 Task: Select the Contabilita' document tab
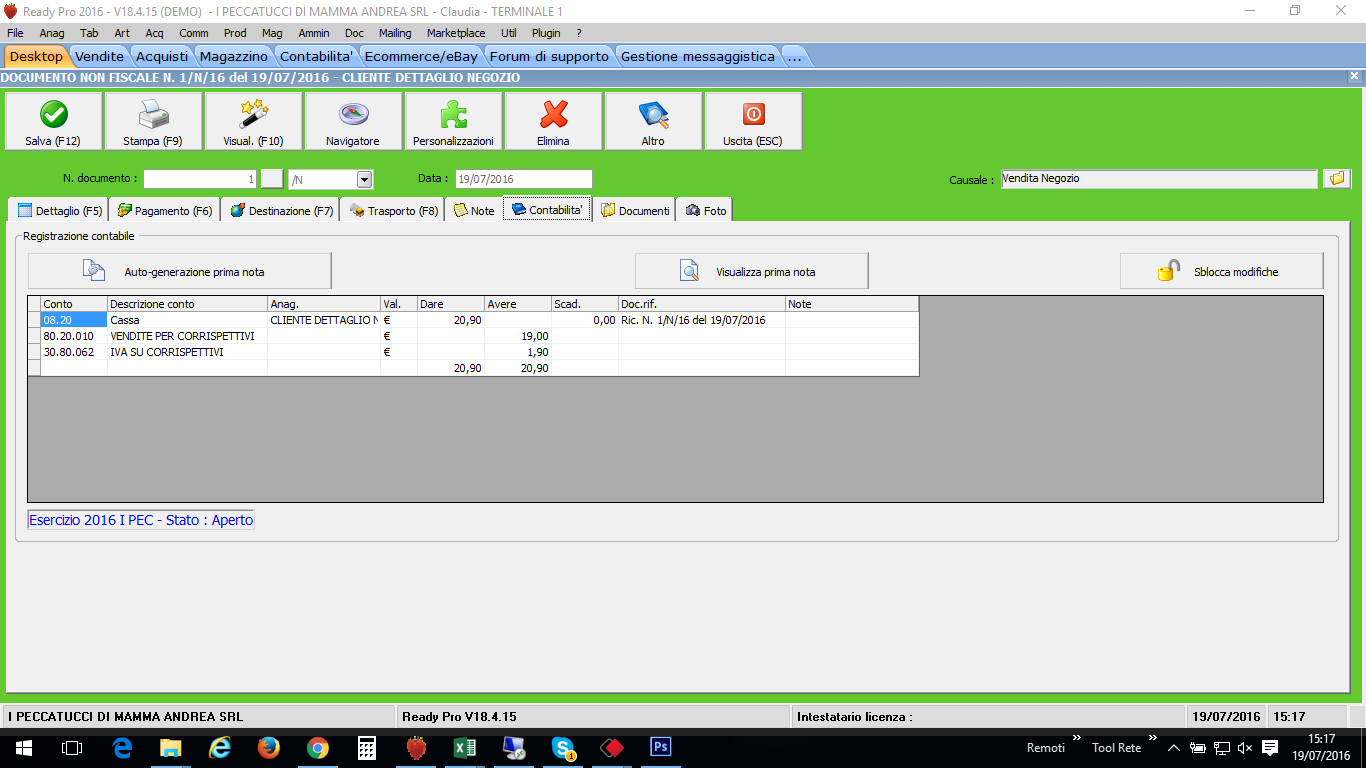(x=546, y=210)
